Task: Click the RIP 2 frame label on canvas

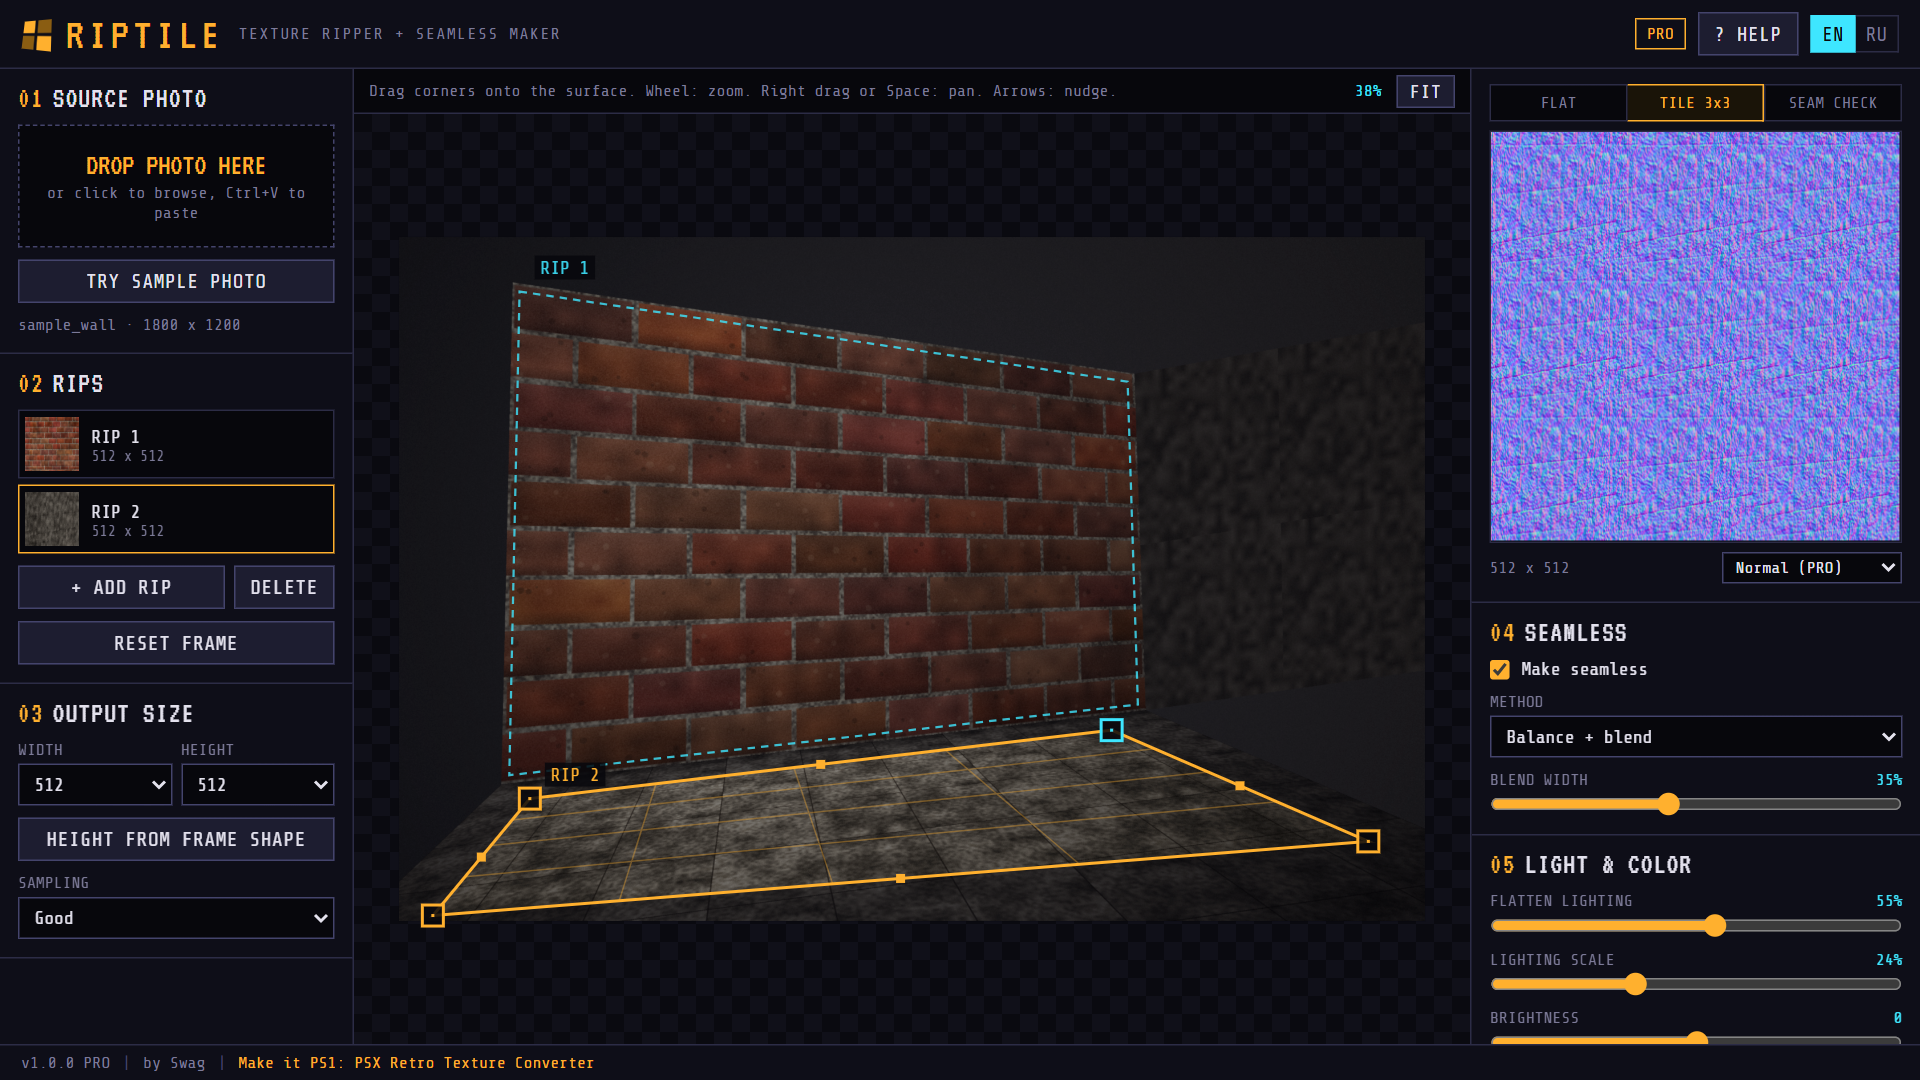Action: [574, 775]
